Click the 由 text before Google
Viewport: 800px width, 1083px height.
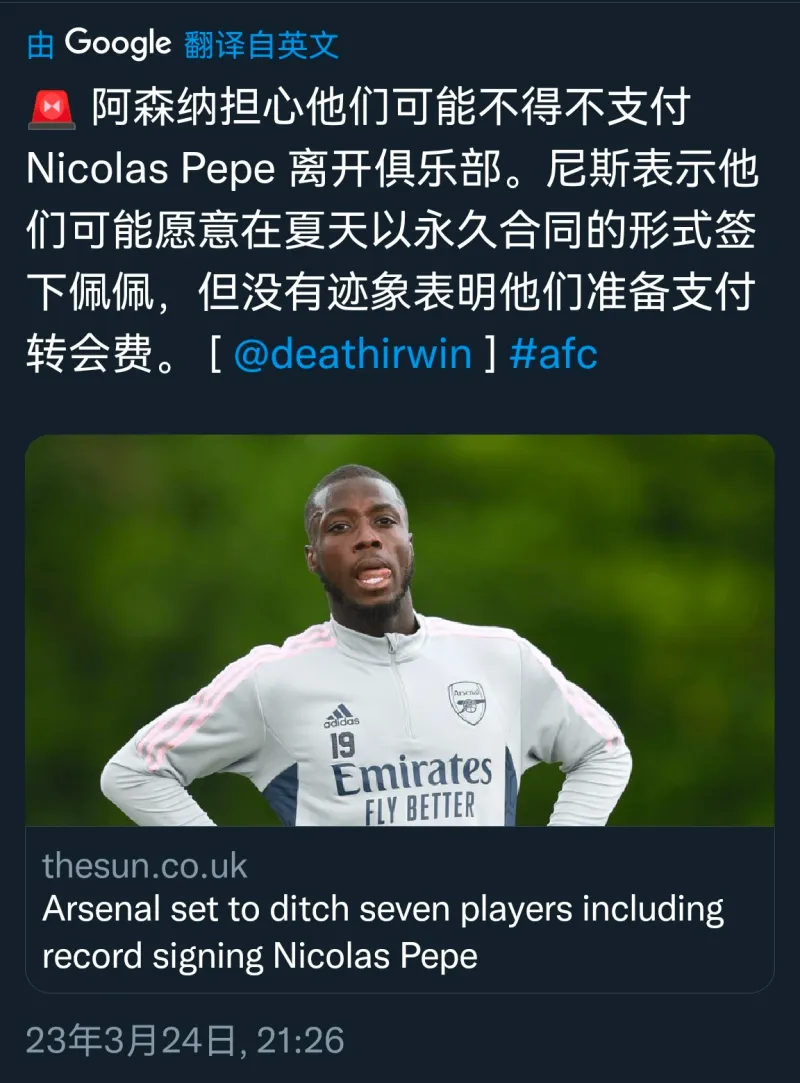pos(41,46)
